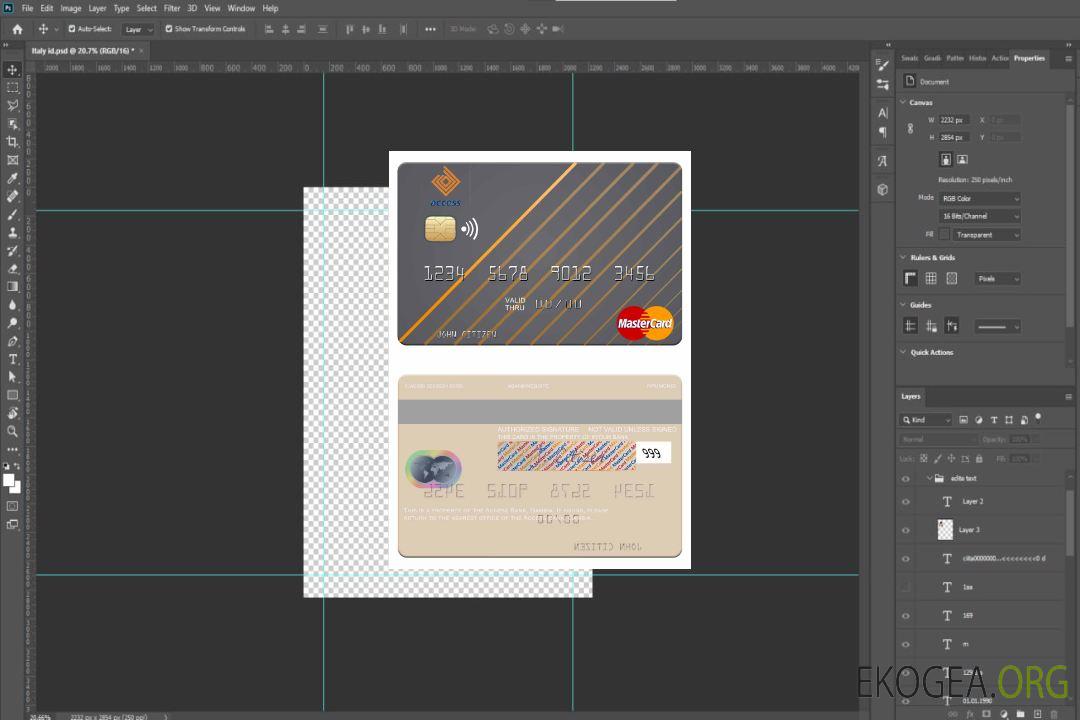
Task: Hide the Layer 2 text layer
Action: point(906,502)
